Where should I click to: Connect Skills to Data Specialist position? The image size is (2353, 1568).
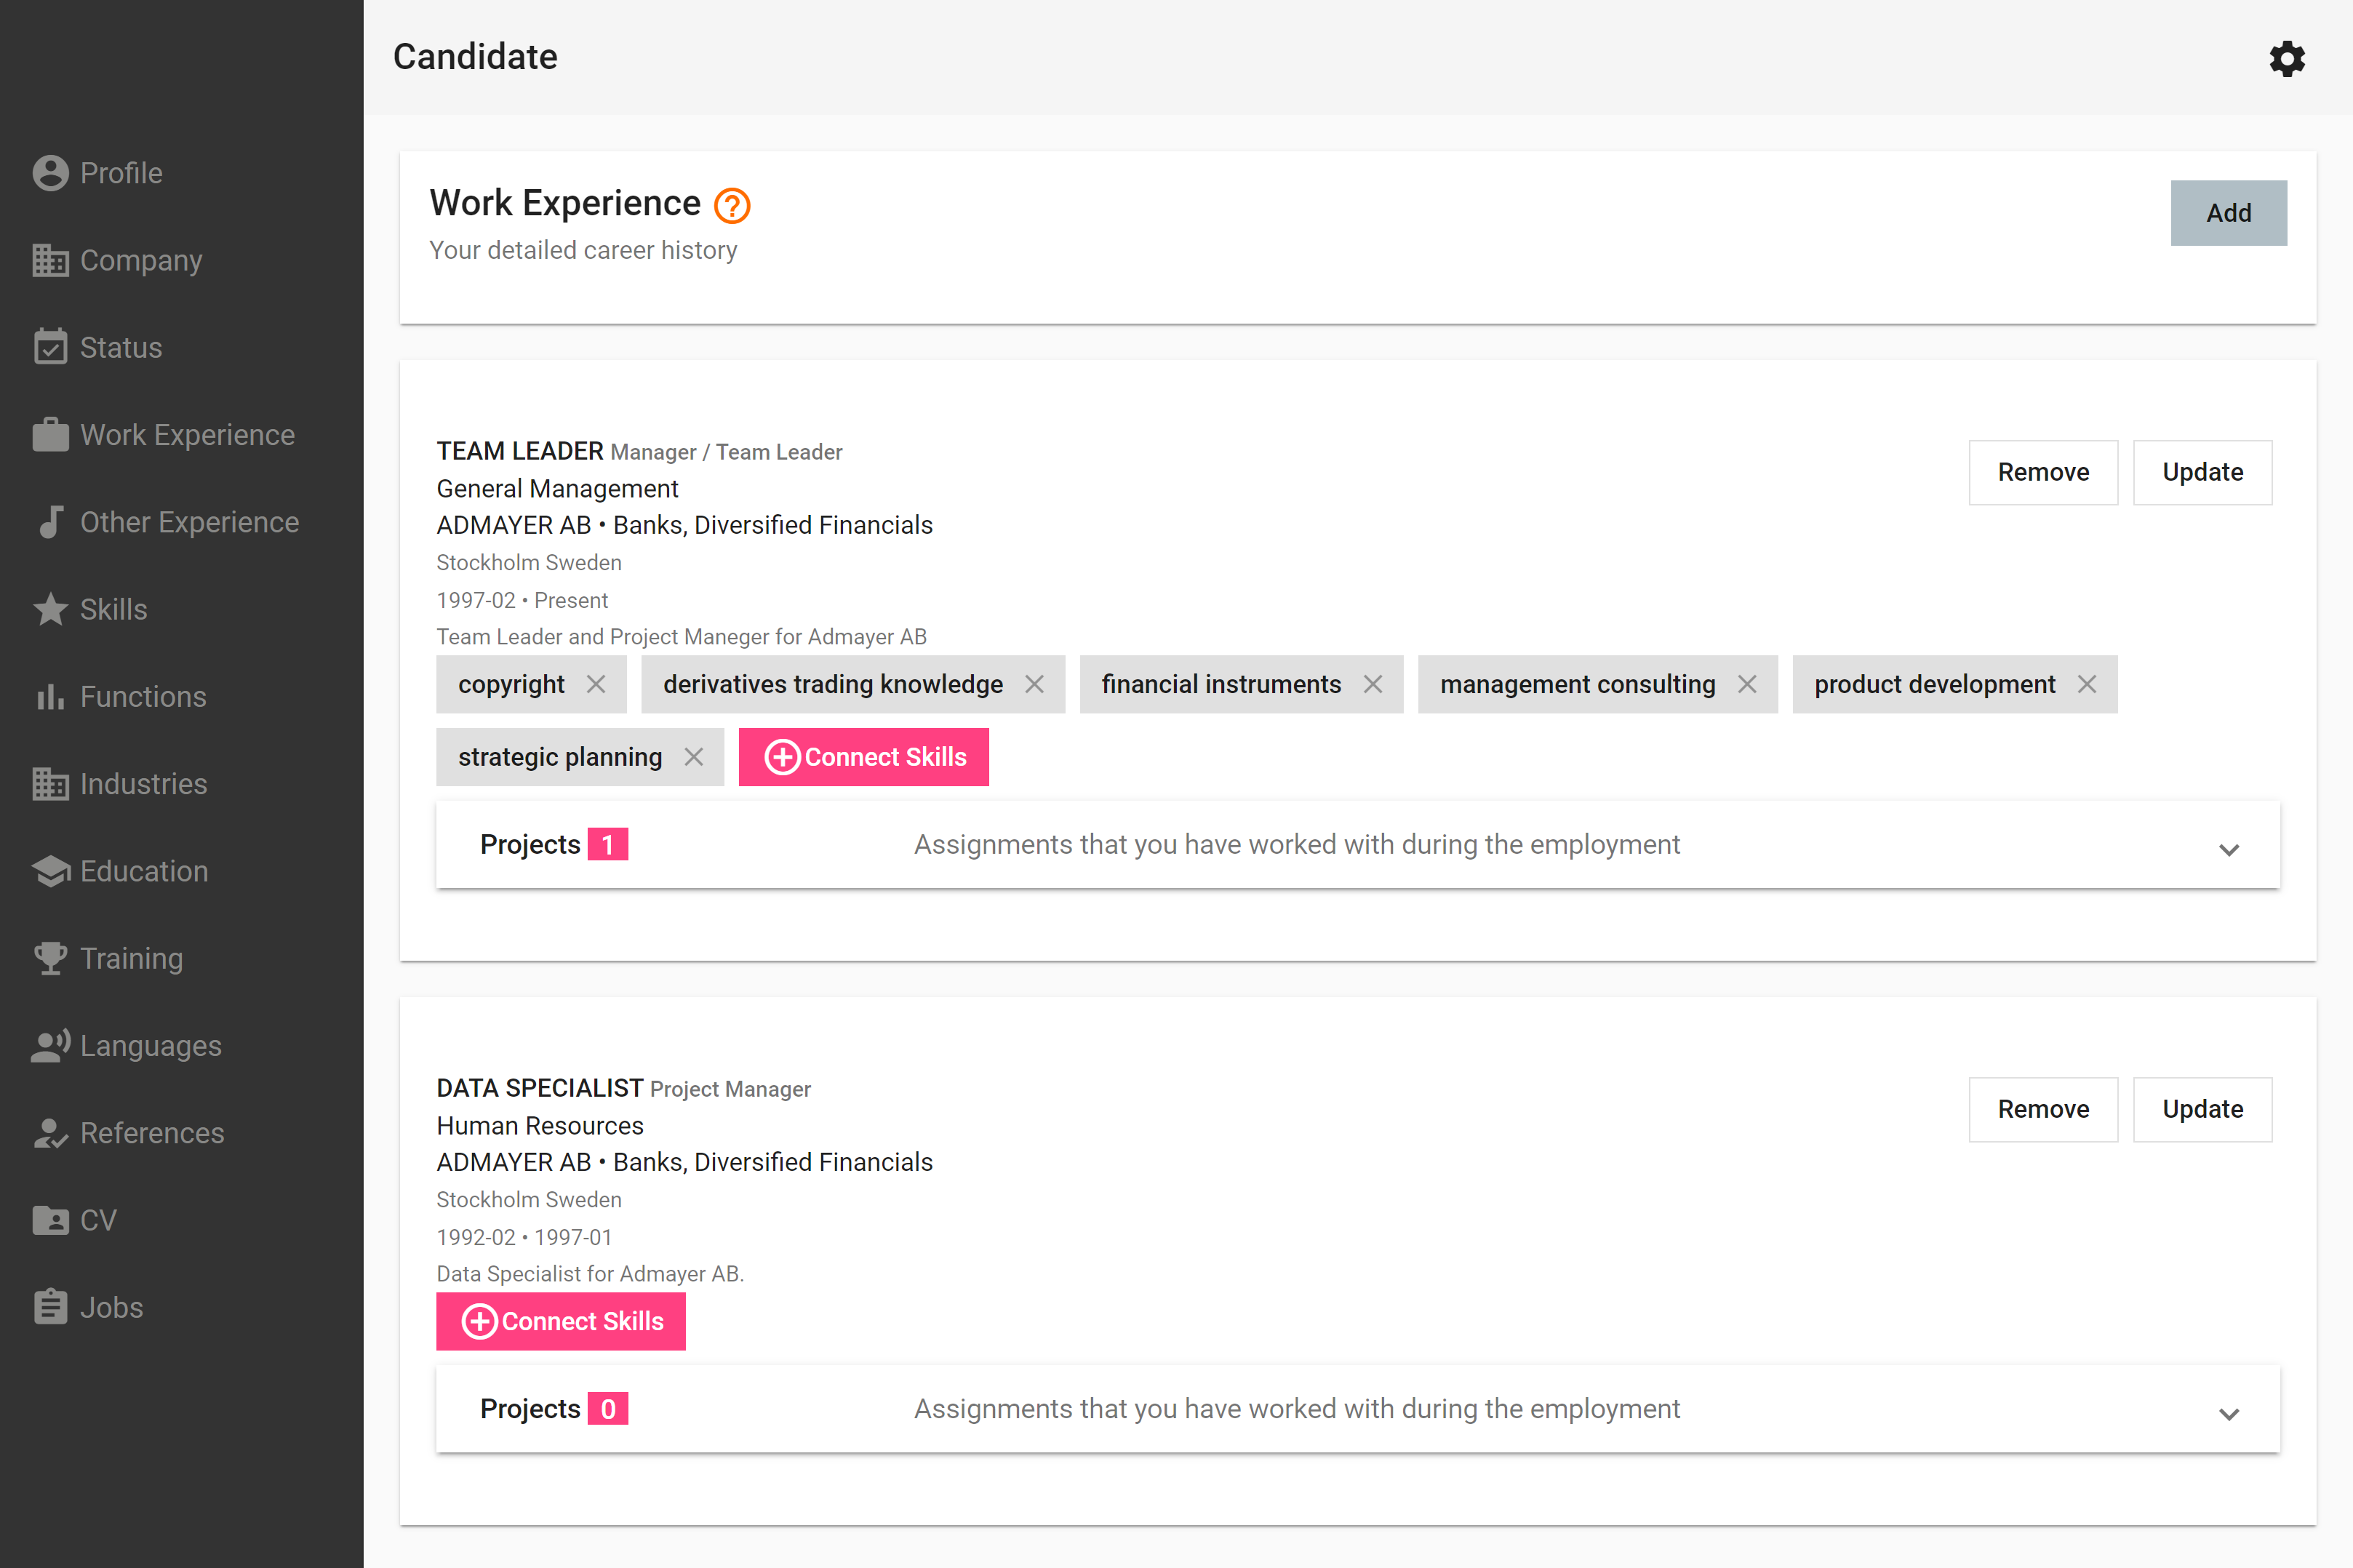point(561,1321)
